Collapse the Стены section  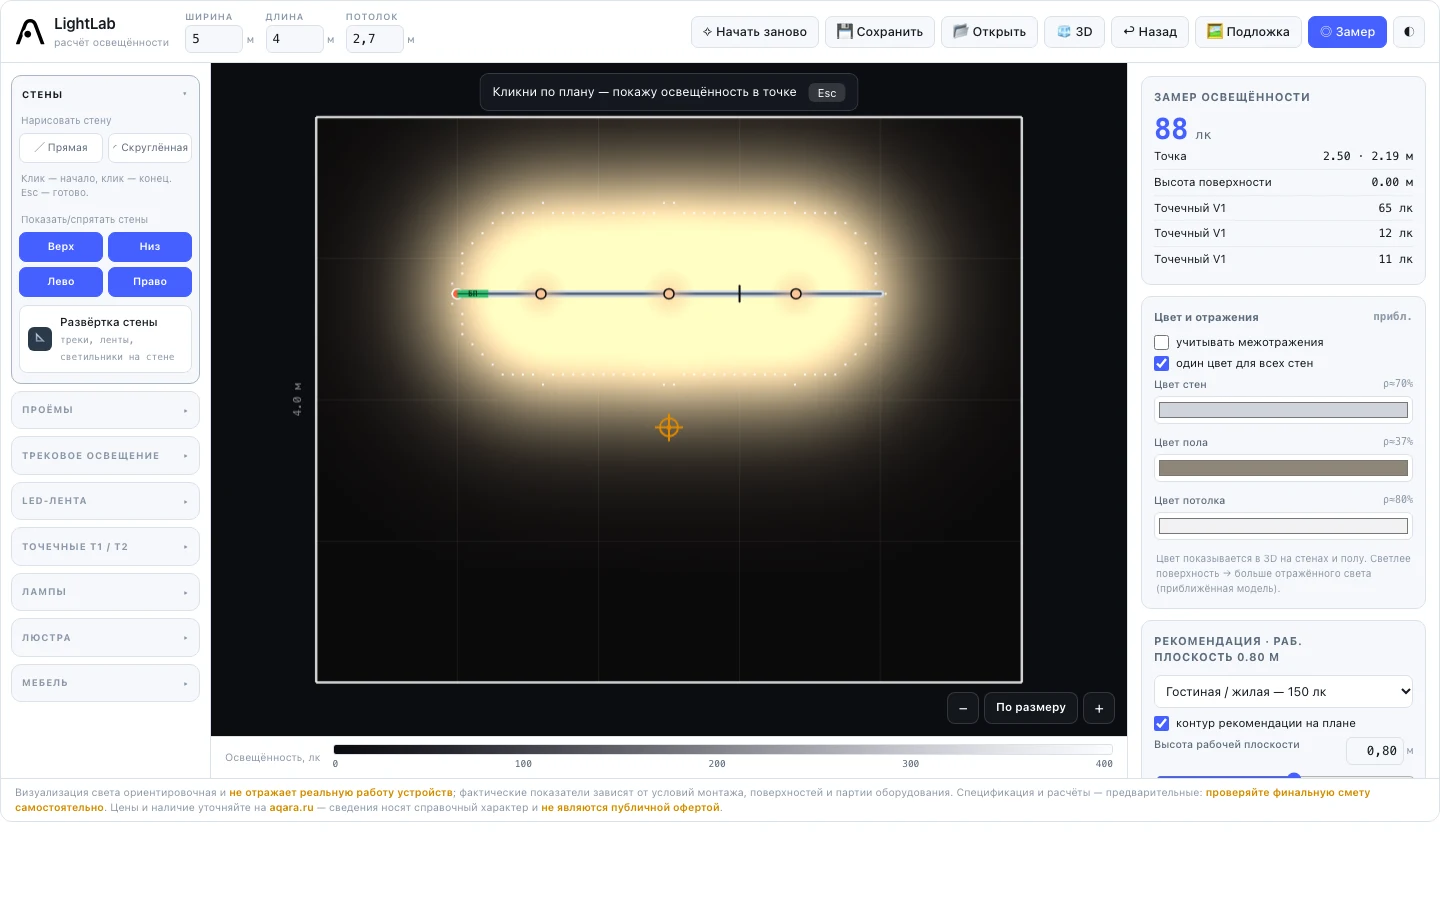(105, 94)
